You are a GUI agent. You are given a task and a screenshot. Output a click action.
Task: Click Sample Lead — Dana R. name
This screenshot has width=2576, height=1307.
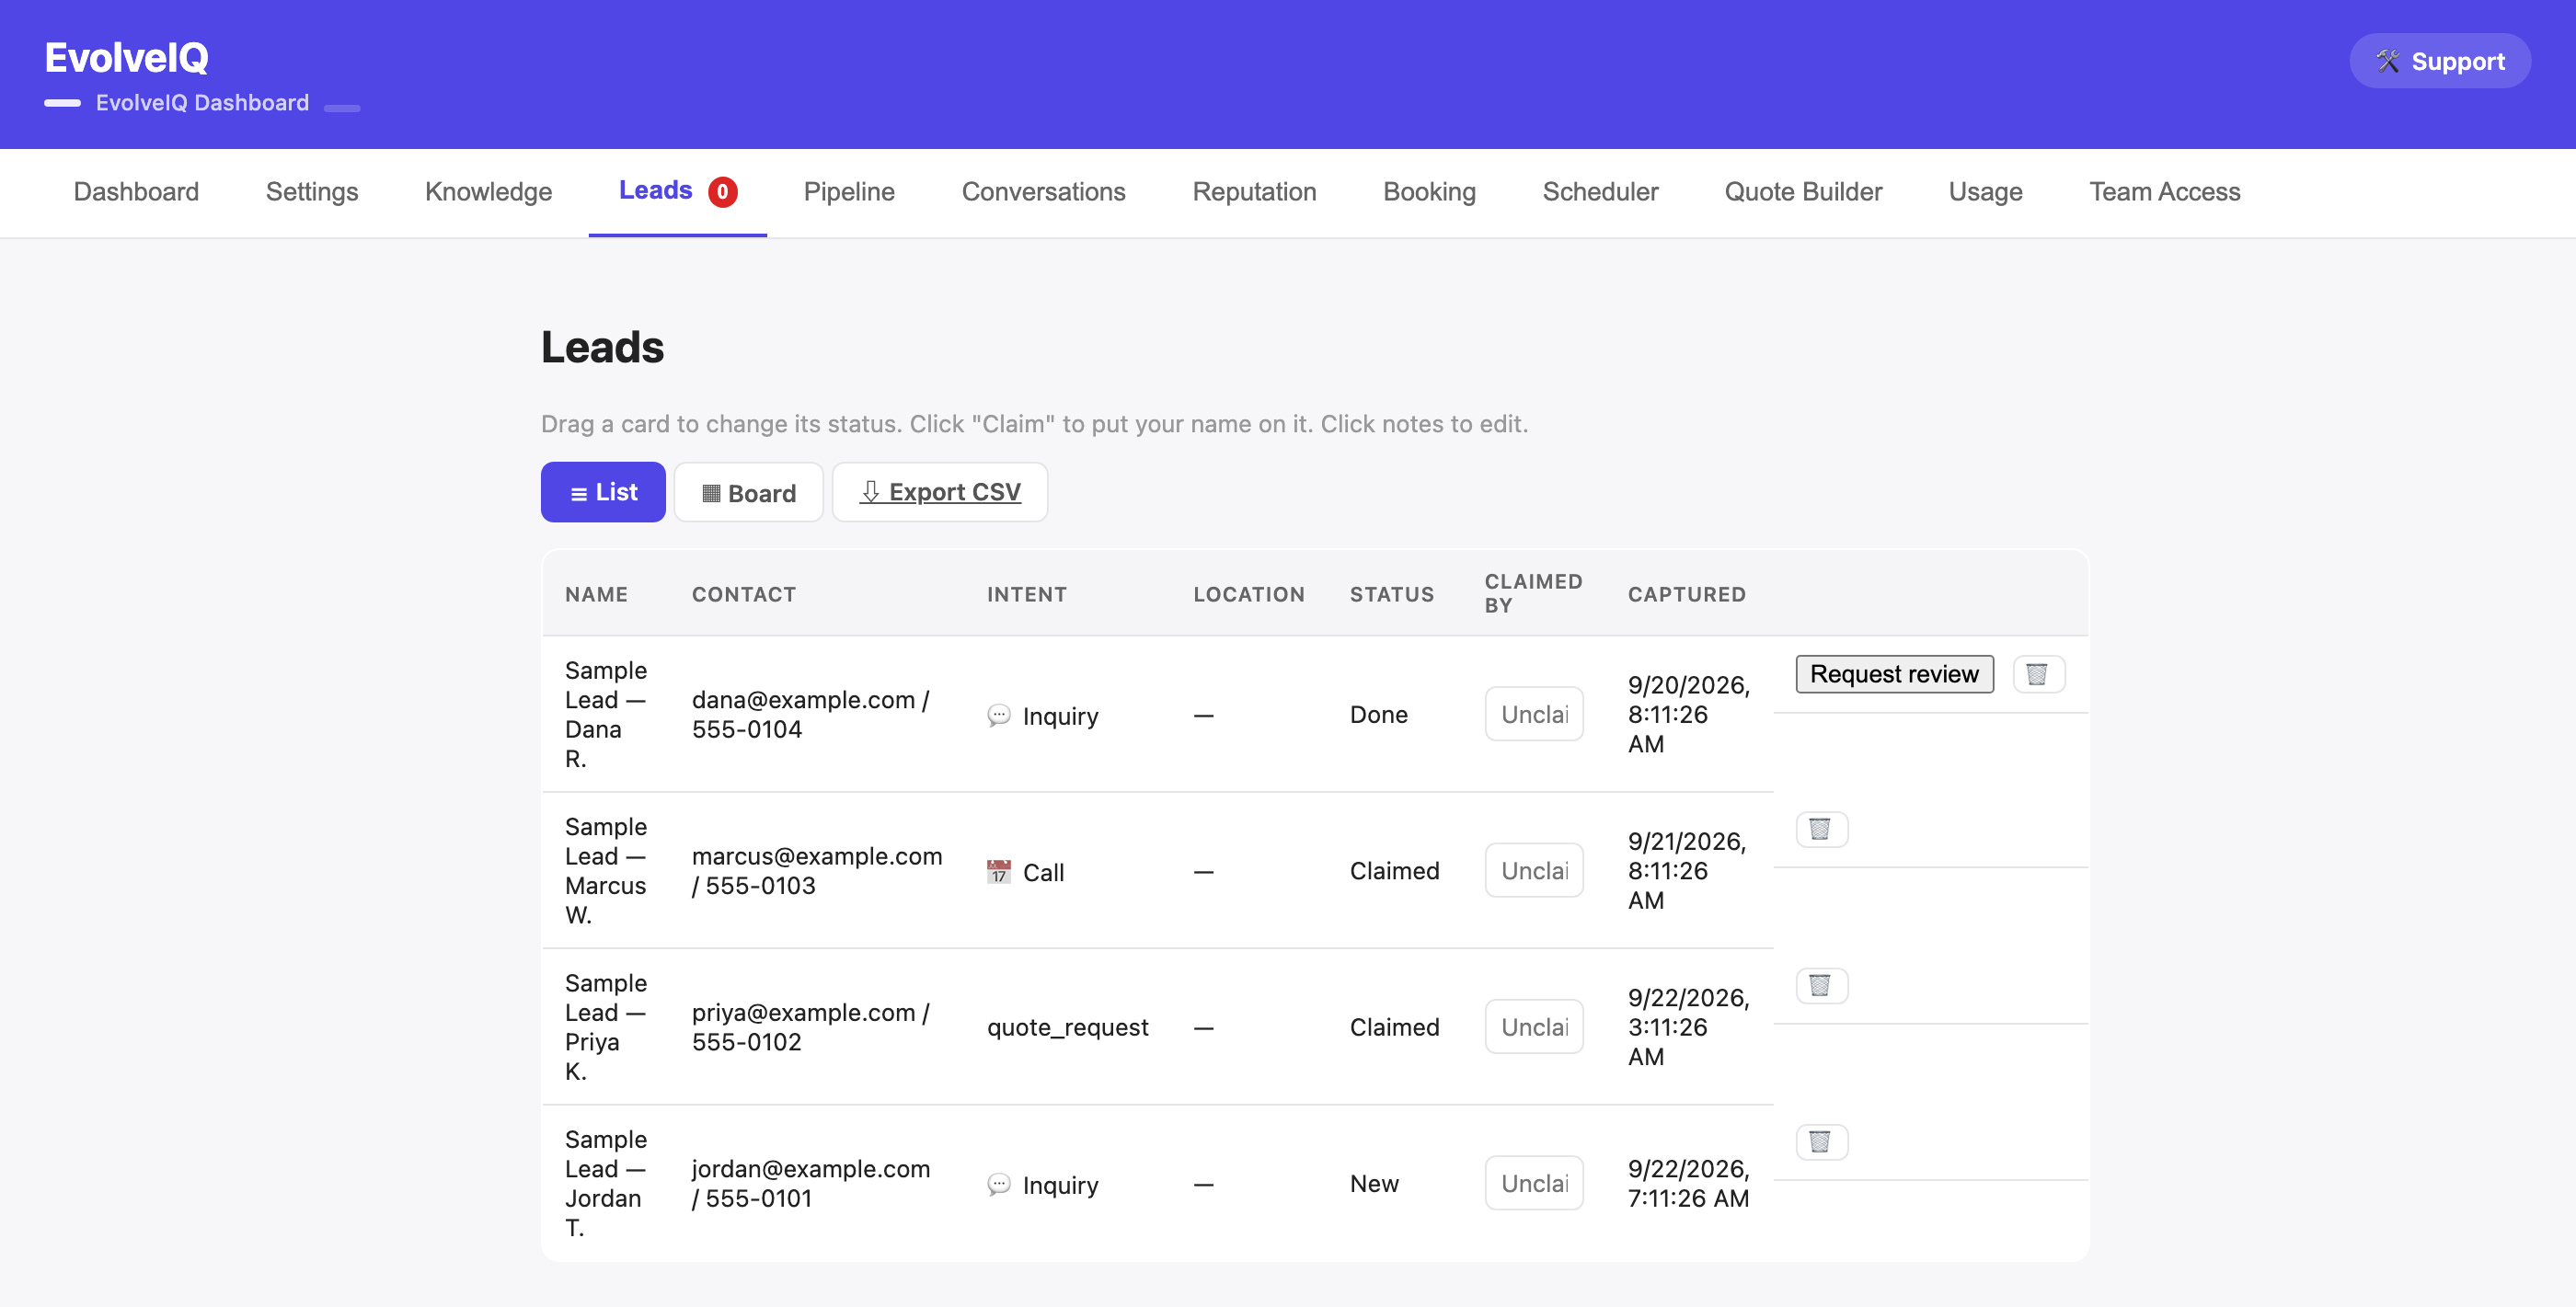[x=606, y=714]
